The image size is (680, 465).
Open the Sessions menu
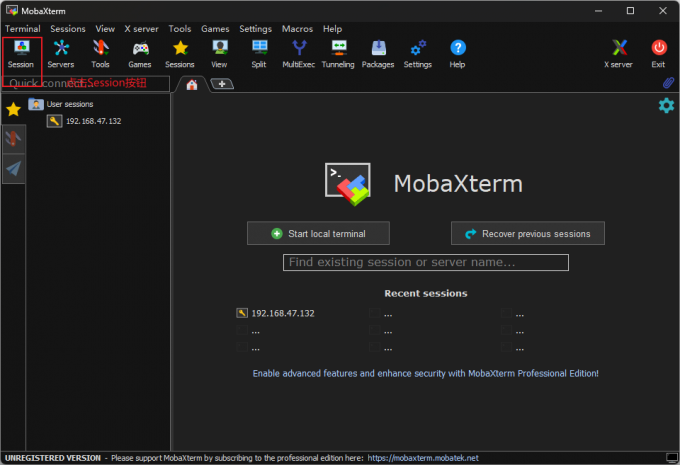point(68,29)
